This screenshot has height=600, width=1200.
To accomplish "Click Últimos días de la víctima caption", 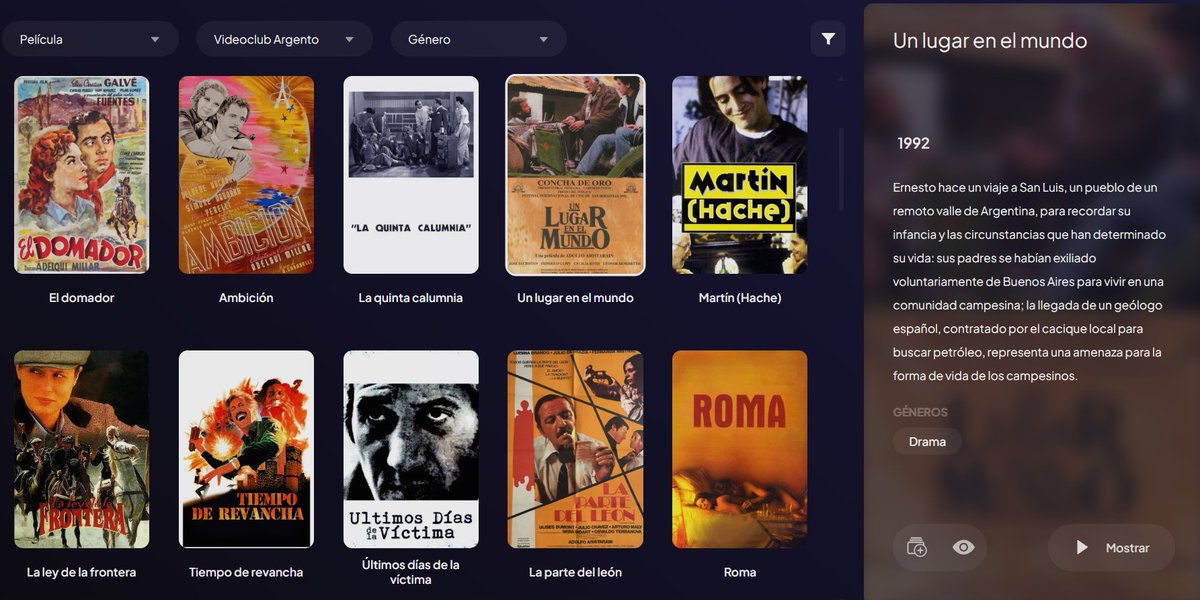I will pos(411,572).
